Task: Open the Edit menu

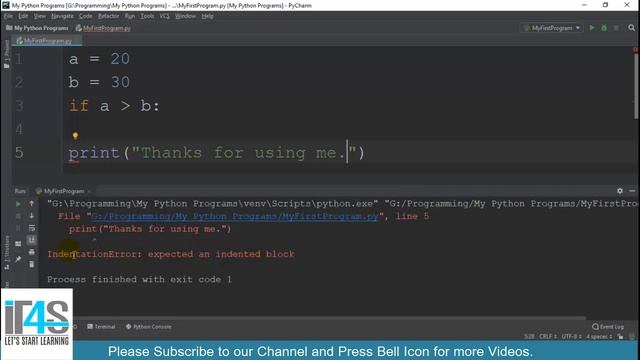Action: point(23,16)
